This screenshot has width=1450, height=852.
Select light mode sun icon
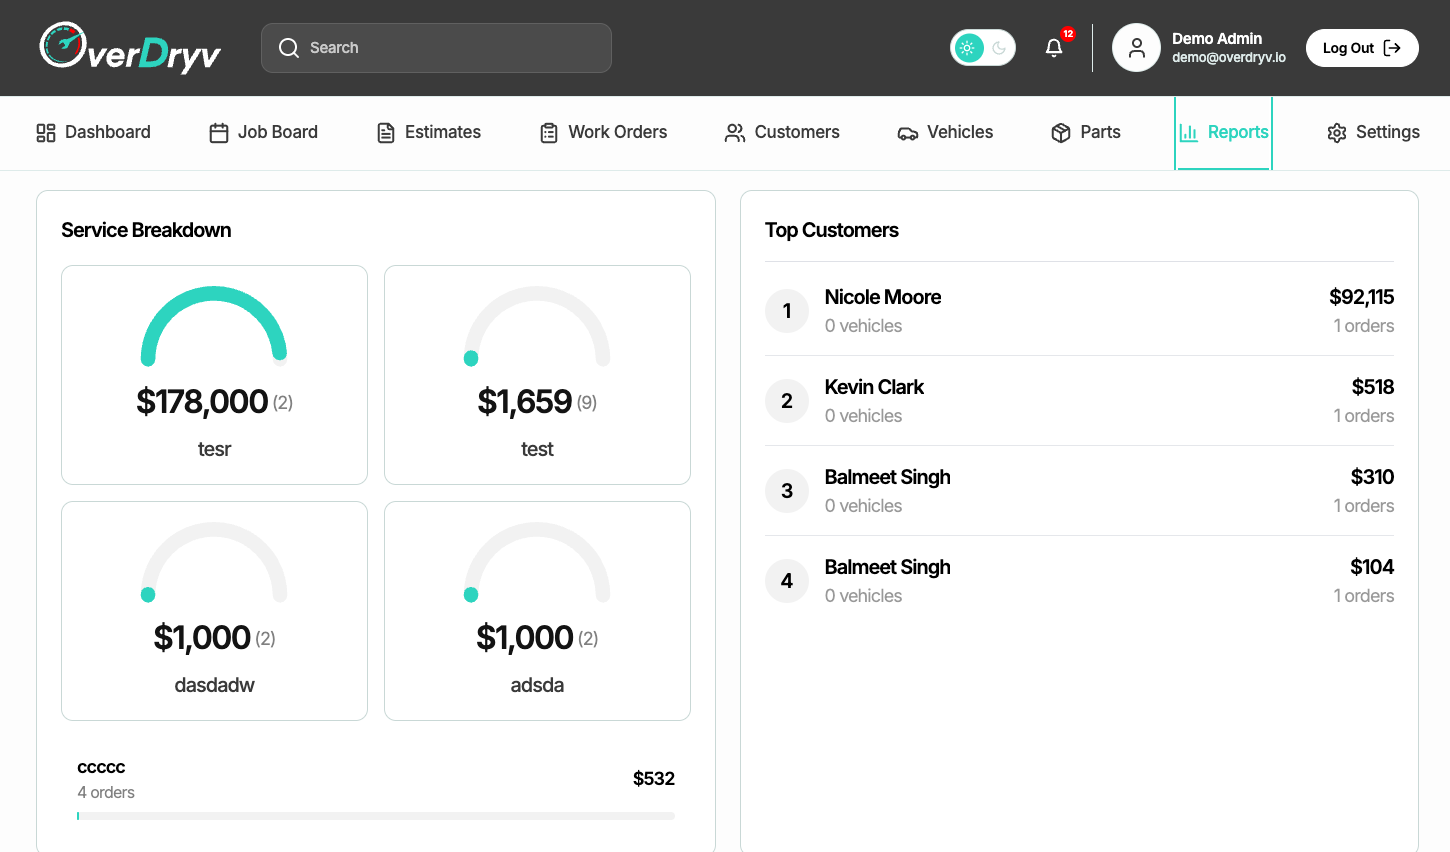pos(967,48)
